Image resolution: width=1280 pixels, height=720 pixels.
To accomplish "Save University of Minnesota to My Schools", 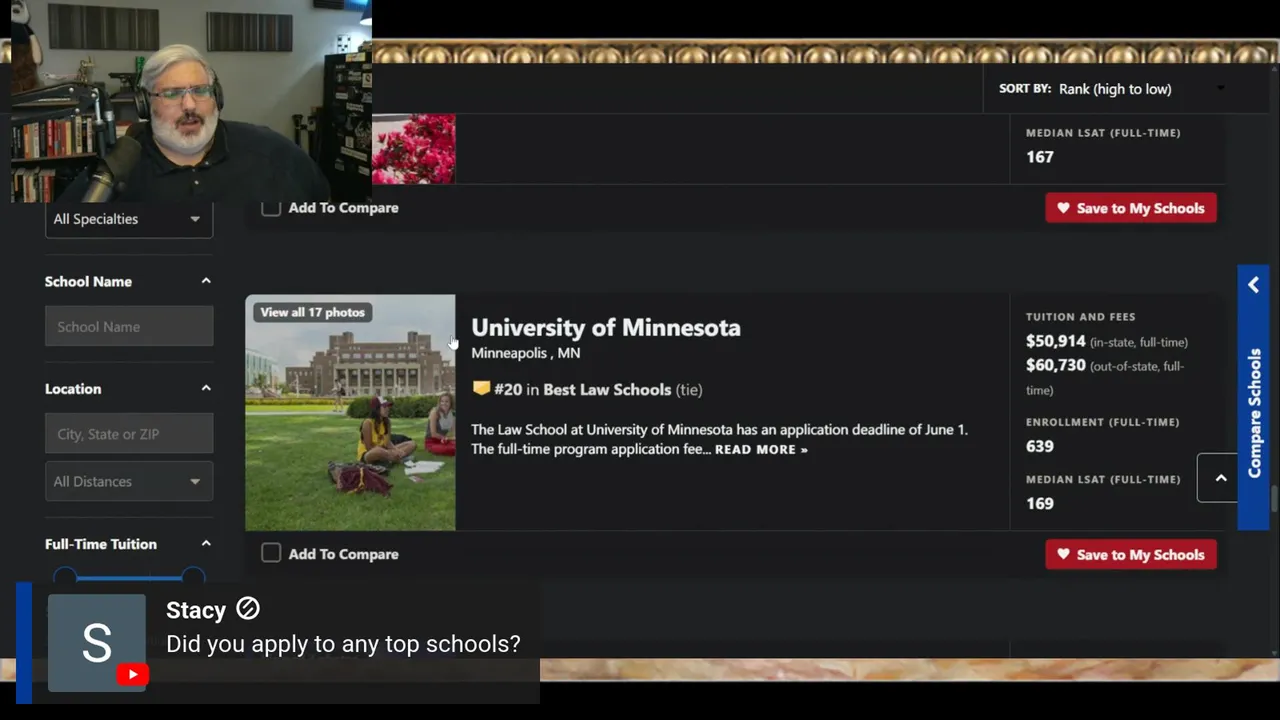I will click(x=1131, y=554).
